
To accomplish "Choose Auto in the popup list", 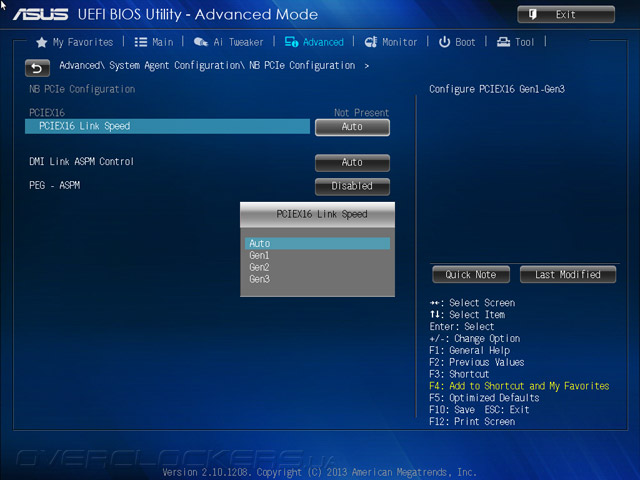I will click(x=317, y=244).
